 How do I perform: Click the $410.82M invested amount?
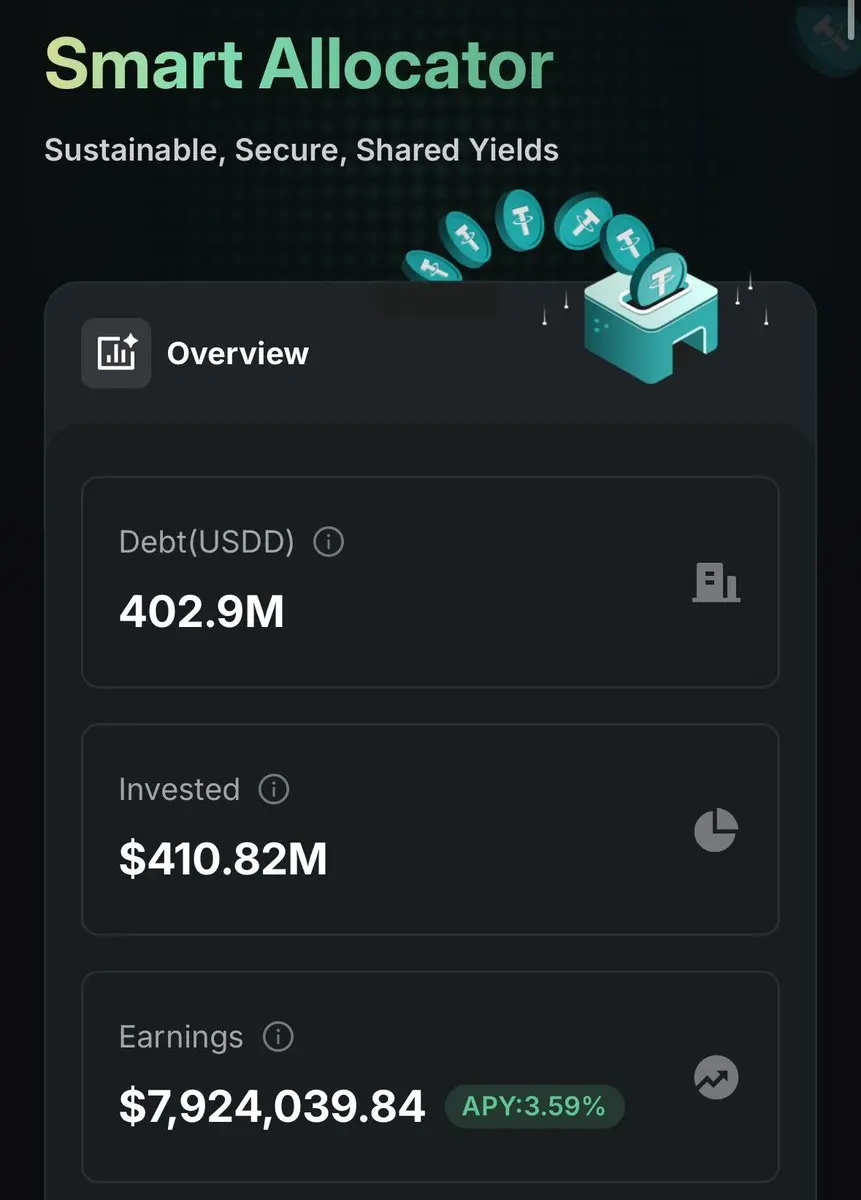(x=223, y=859)
